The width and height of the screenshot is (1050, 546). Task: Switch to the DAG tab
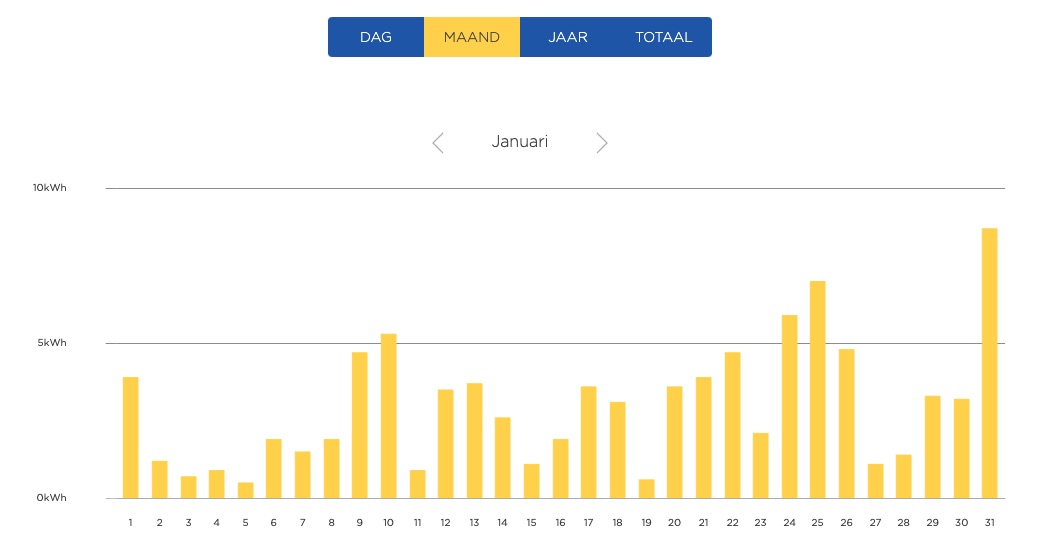[x=376, y=37]
